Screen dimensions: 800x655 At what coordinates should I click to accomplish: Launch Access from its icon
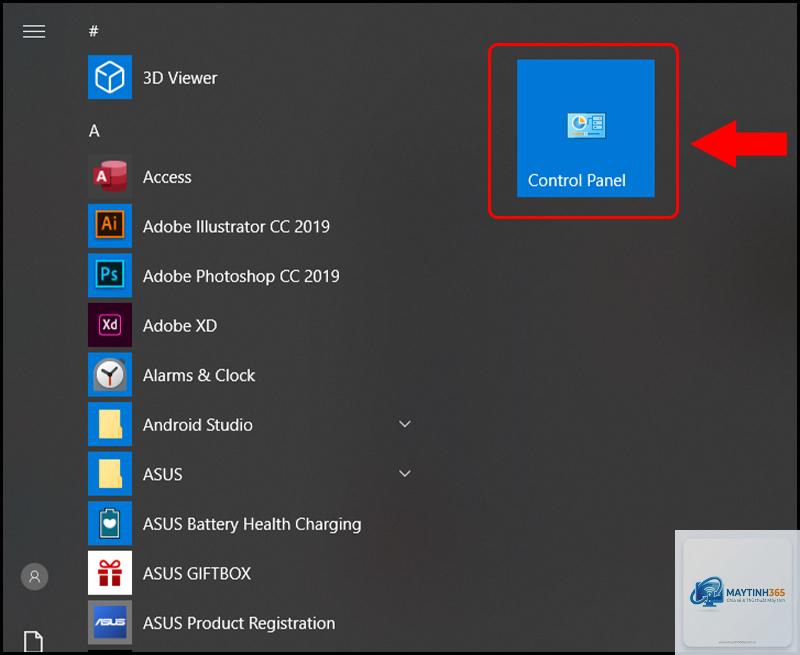click(110, 177)
